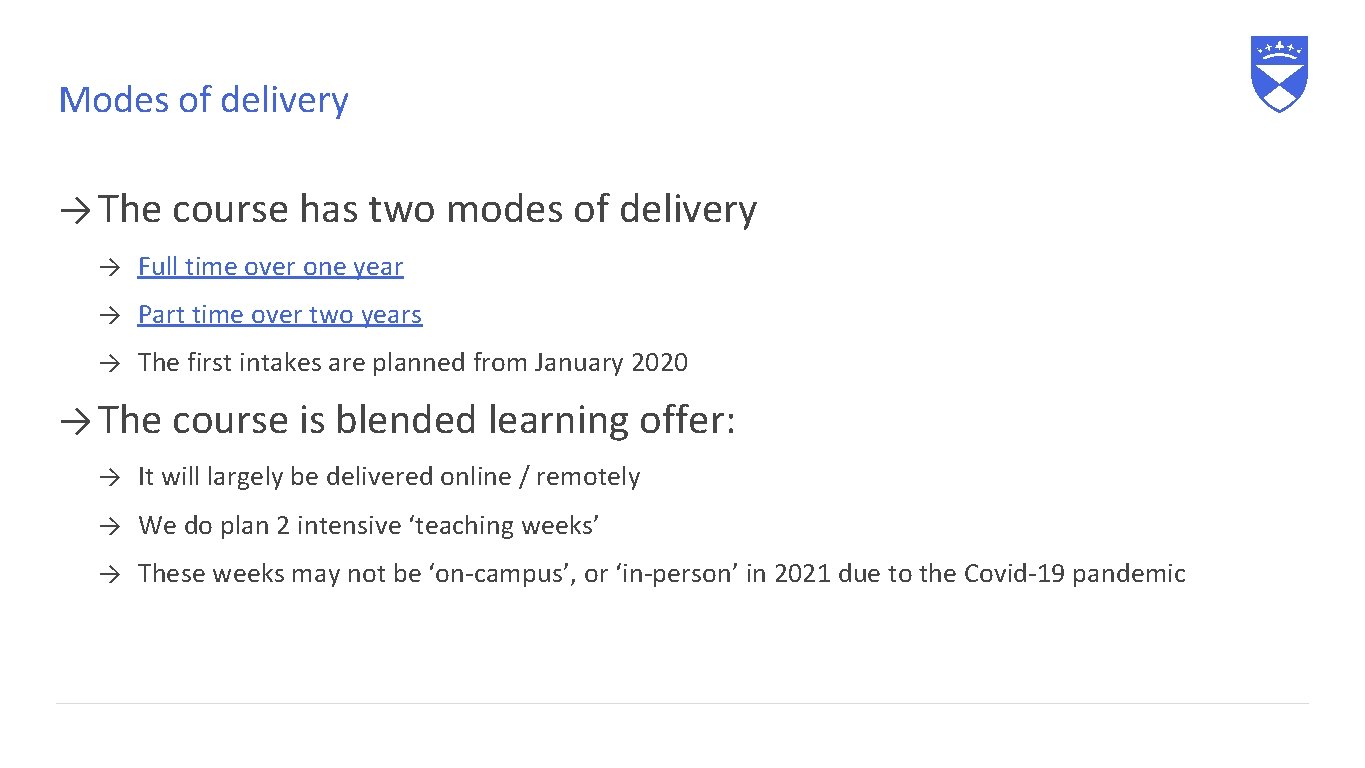
Task: Click 'The course has two modes of delivery' heading
Action: coord(428,209)
